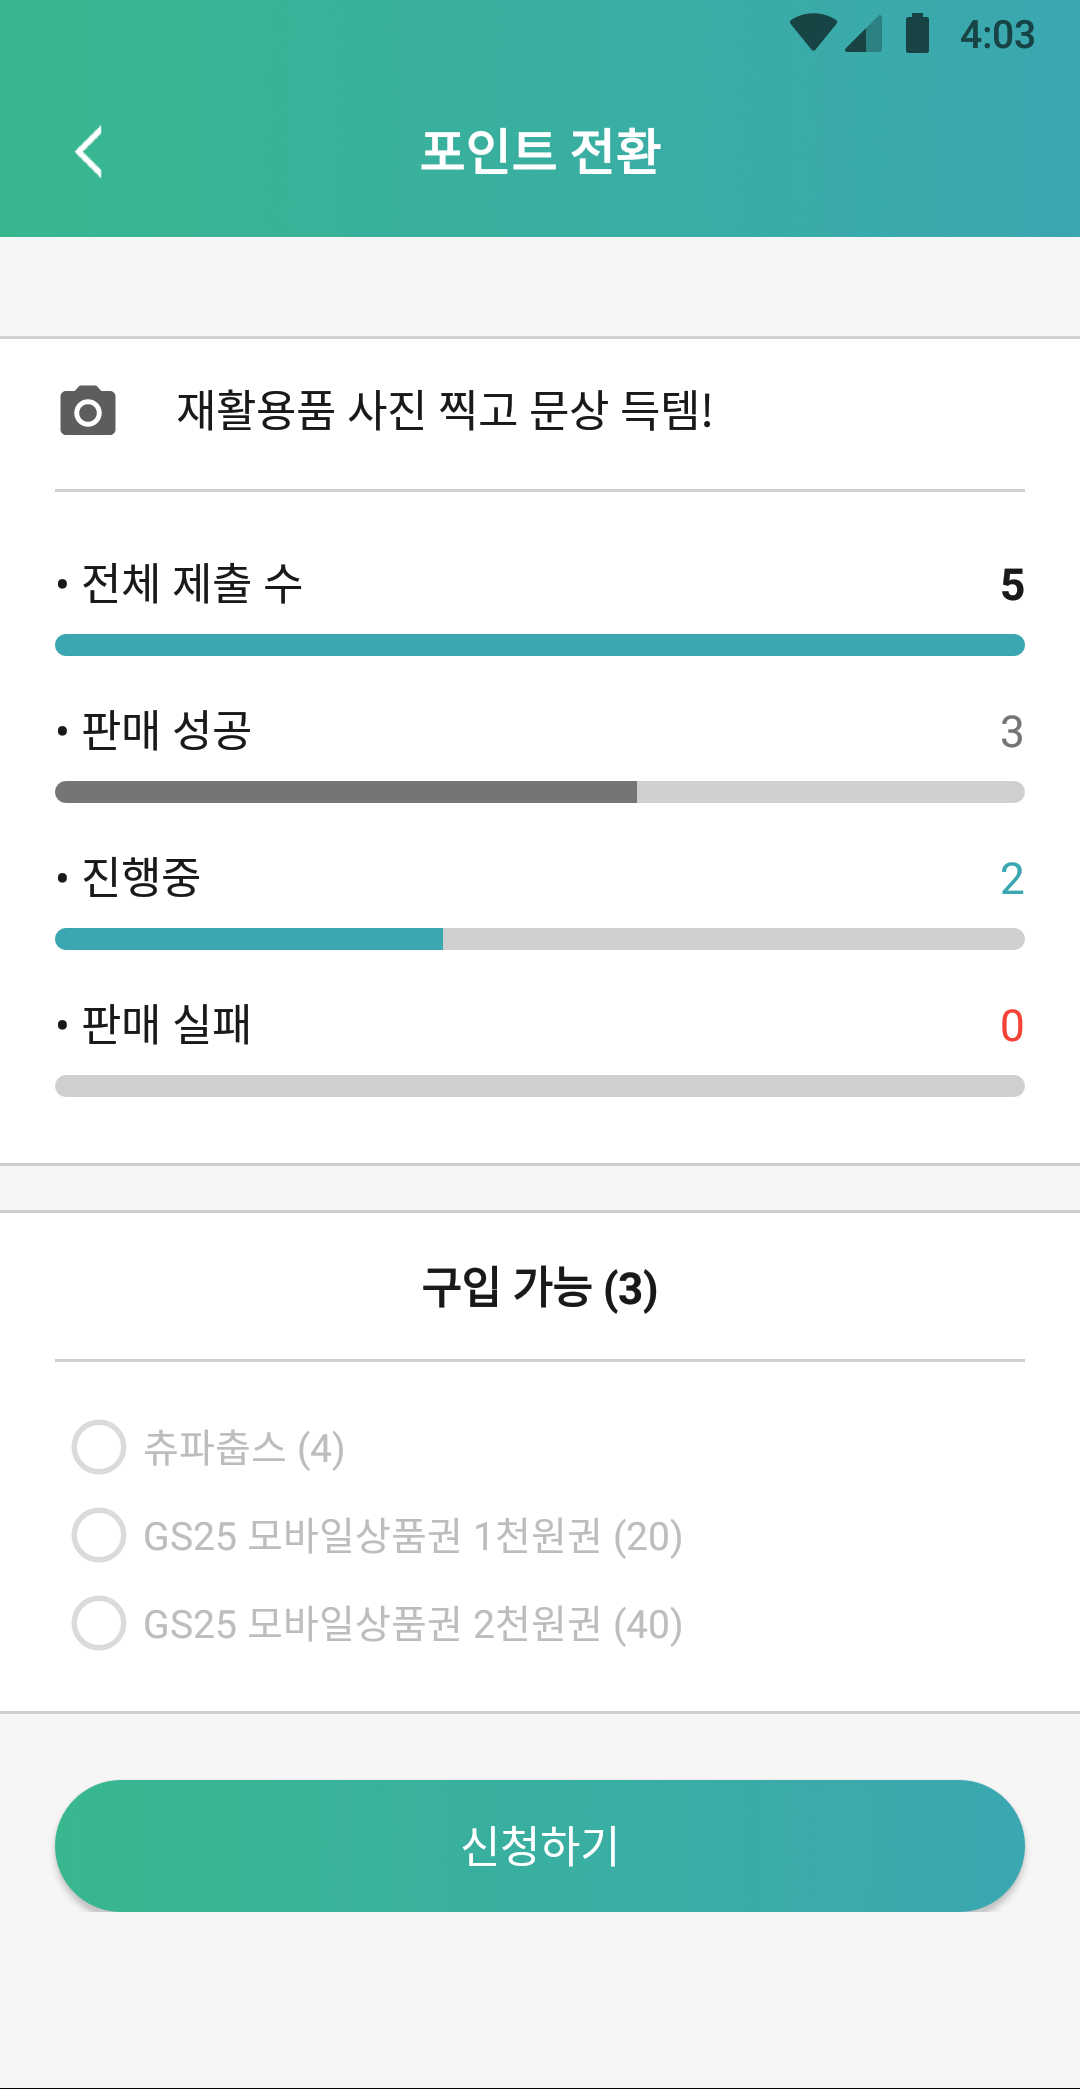Go back using the header arrow
This screenshot has width=1080, height=2089.
pos(89,152)
